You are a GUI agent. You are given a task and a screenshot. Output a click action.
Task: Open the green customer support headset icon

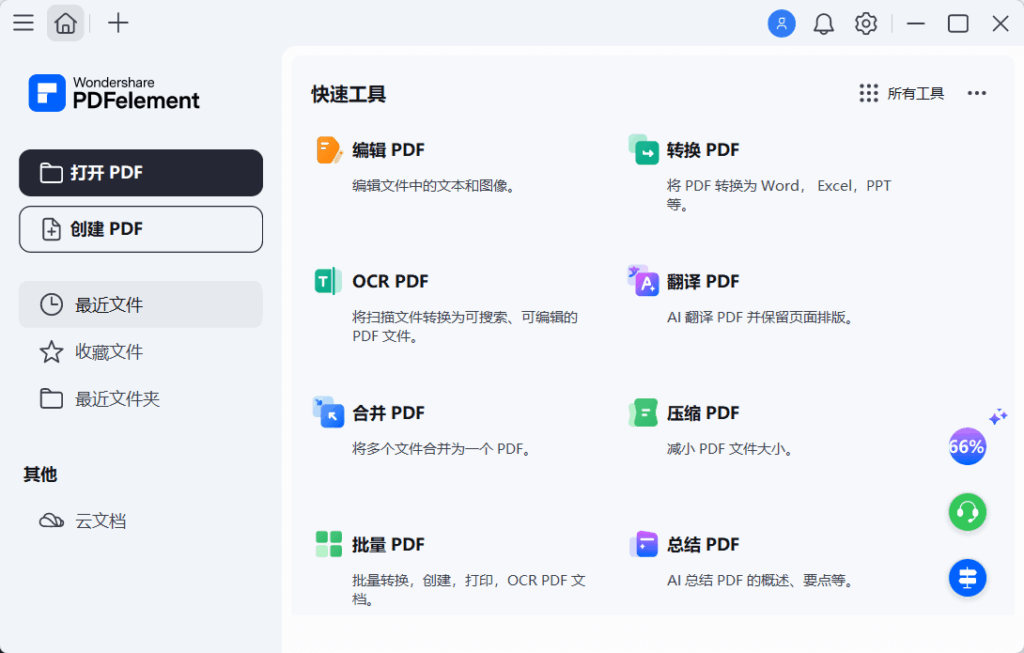[967, 512]
